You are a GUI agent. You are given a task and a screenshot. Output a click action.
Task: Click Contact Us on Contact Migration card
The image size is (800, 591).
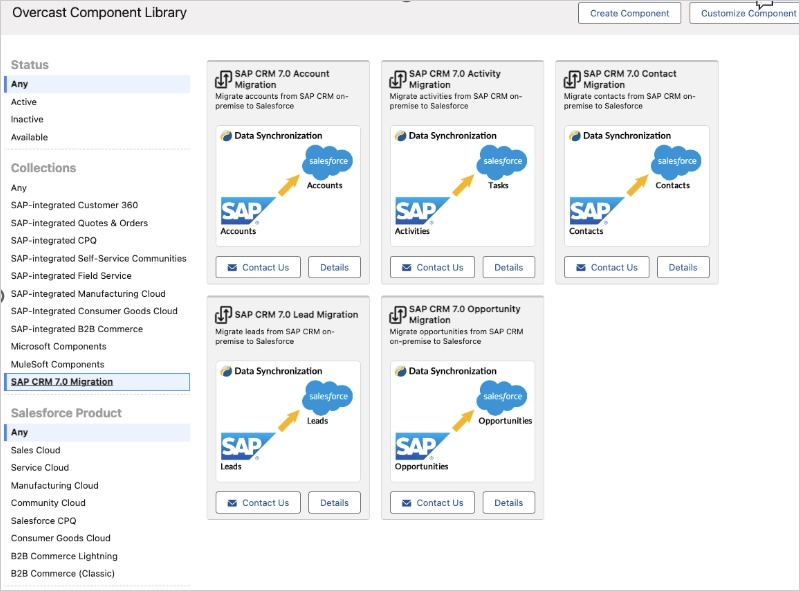pyautogui.click(x=607, y=267)
